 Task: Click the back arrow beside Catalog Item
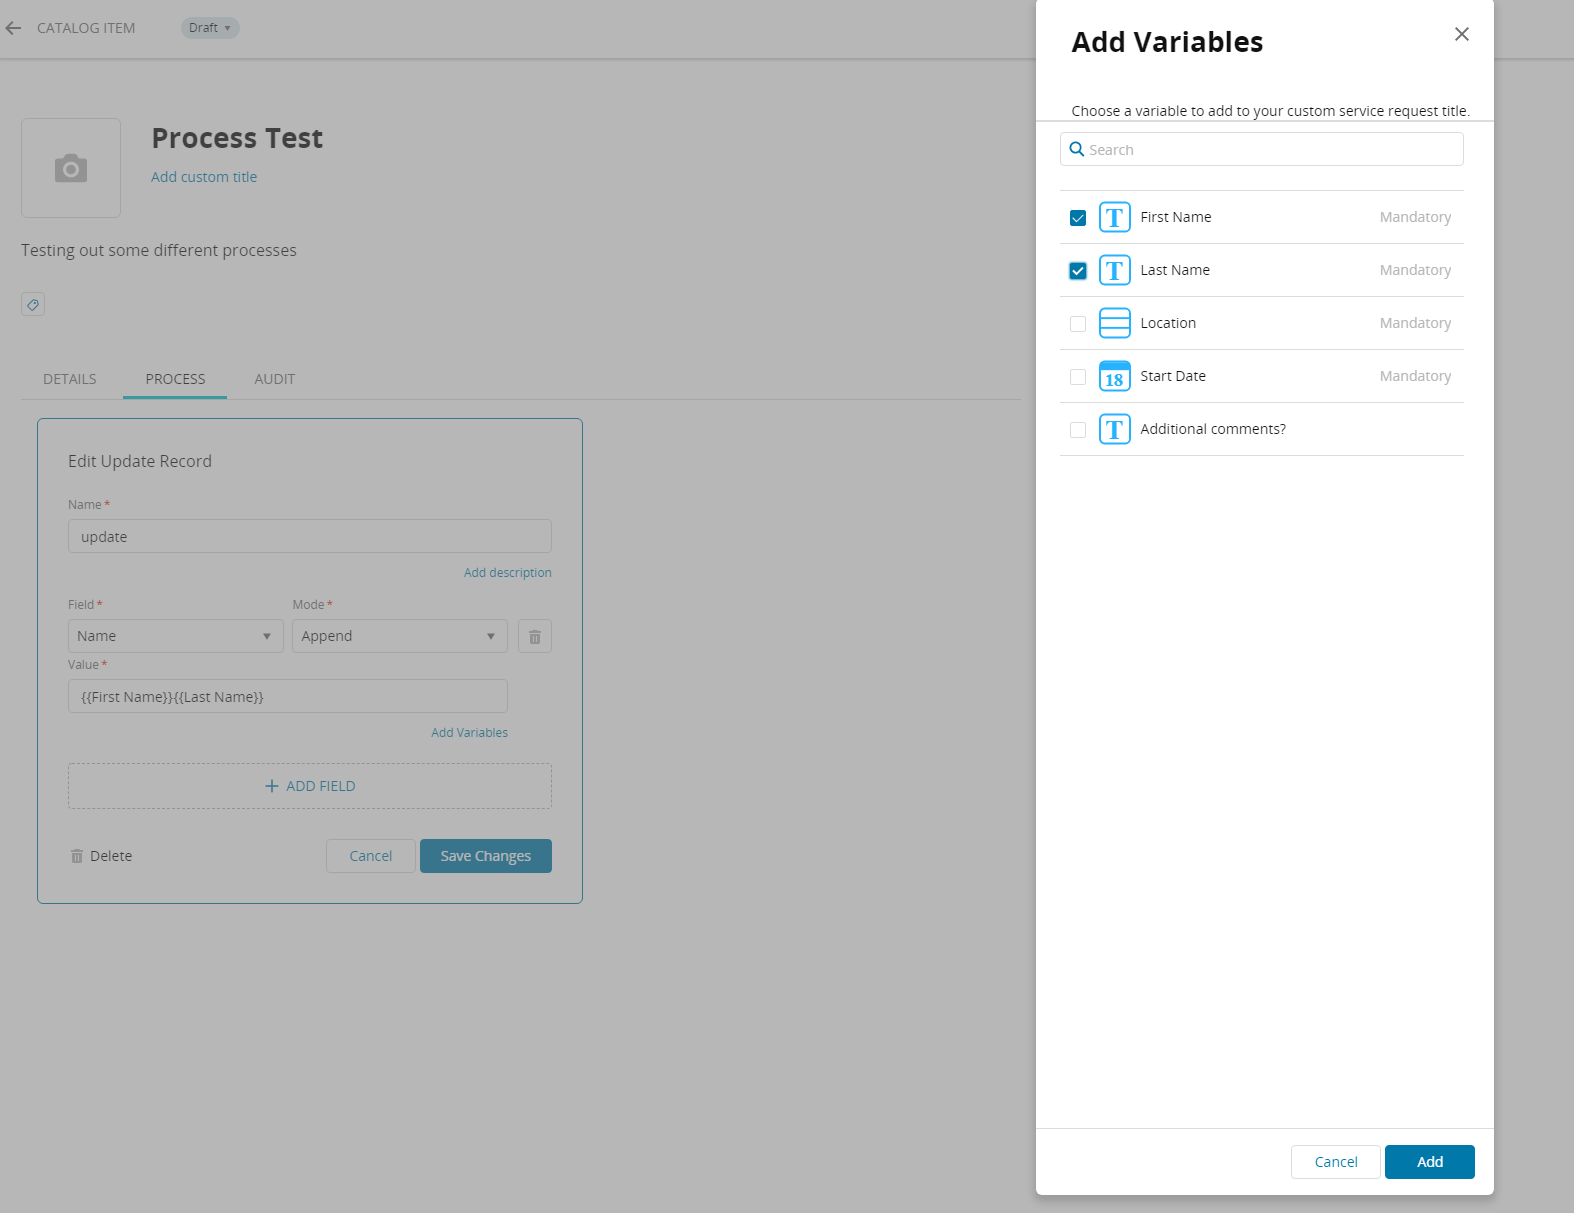click(13, 28)
